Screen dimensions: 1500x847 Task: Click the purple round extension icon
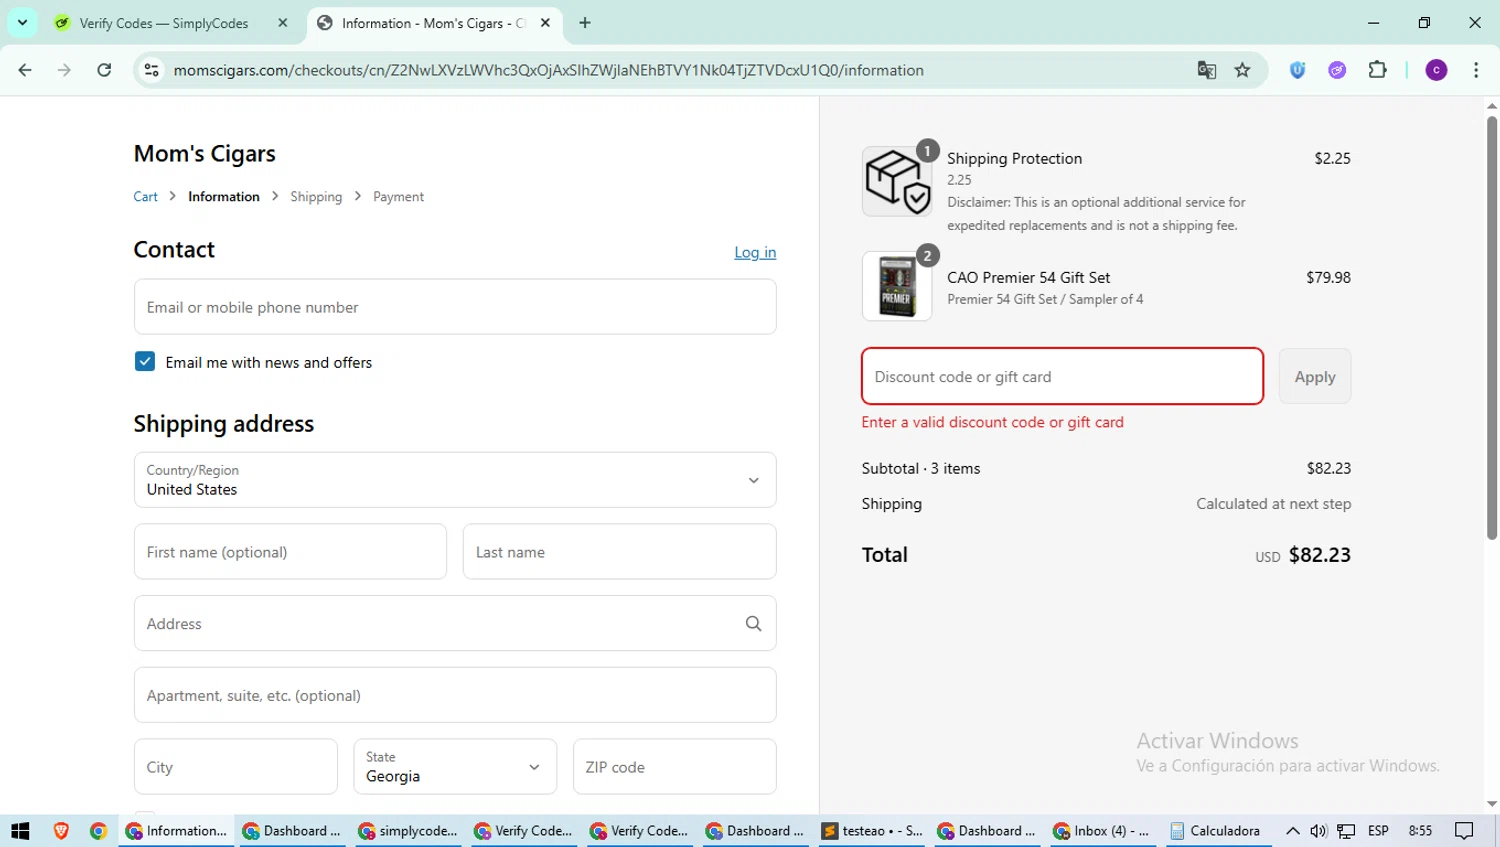click(1337, 70)
